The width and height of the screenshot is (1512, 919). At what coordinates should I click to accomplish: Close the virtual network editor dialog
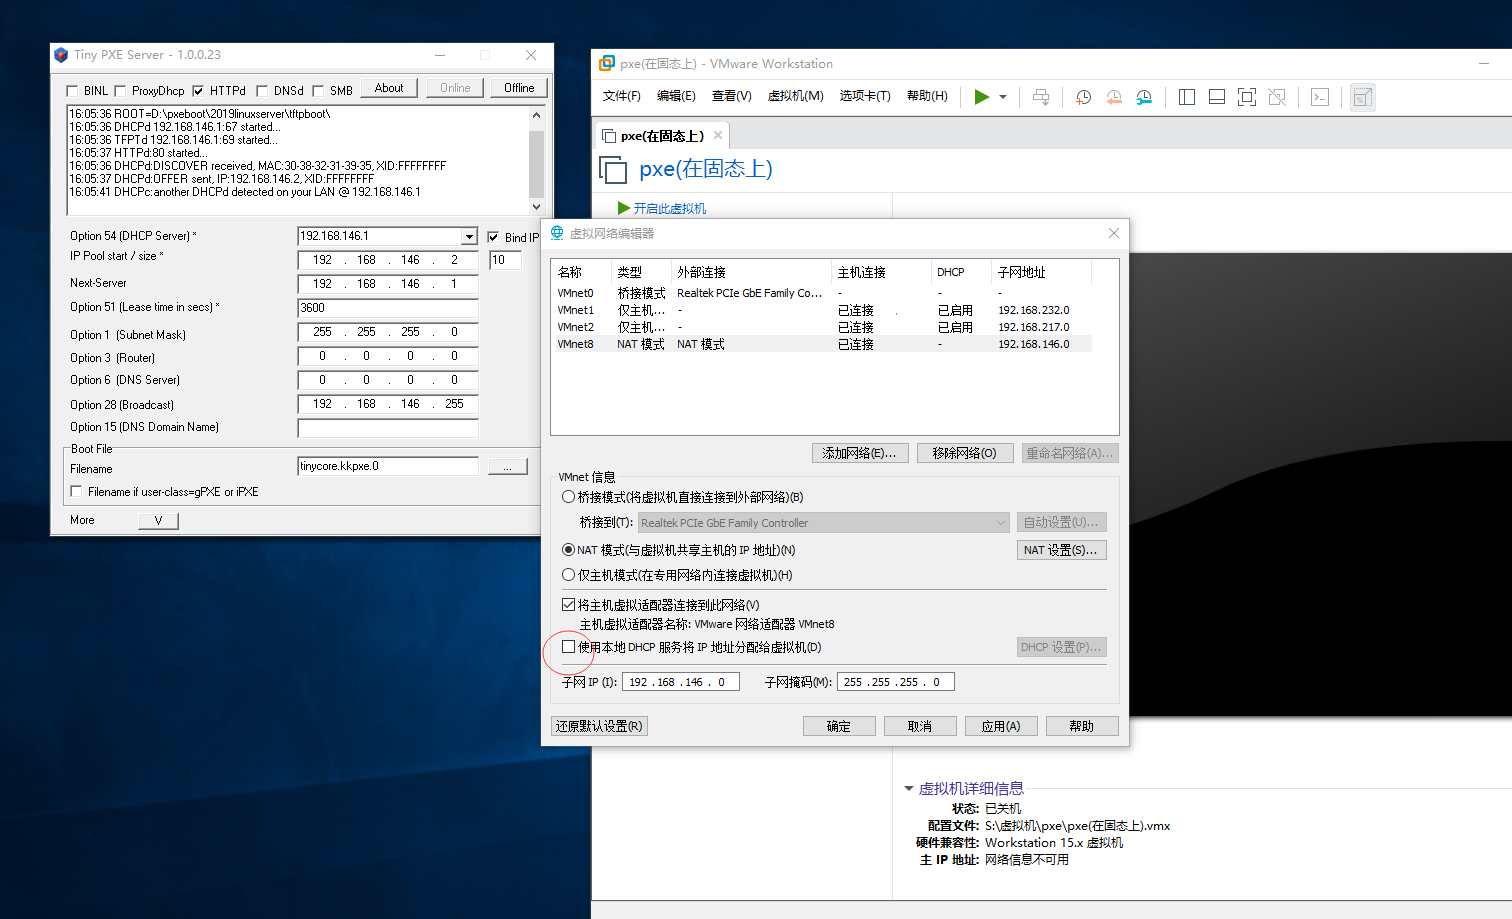(1114, 233)
